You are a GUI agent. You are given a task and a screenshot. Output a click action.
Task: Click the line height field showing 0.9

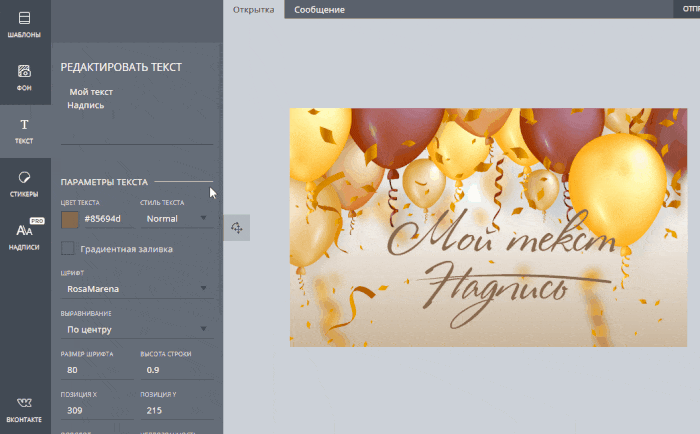point(177,370)
